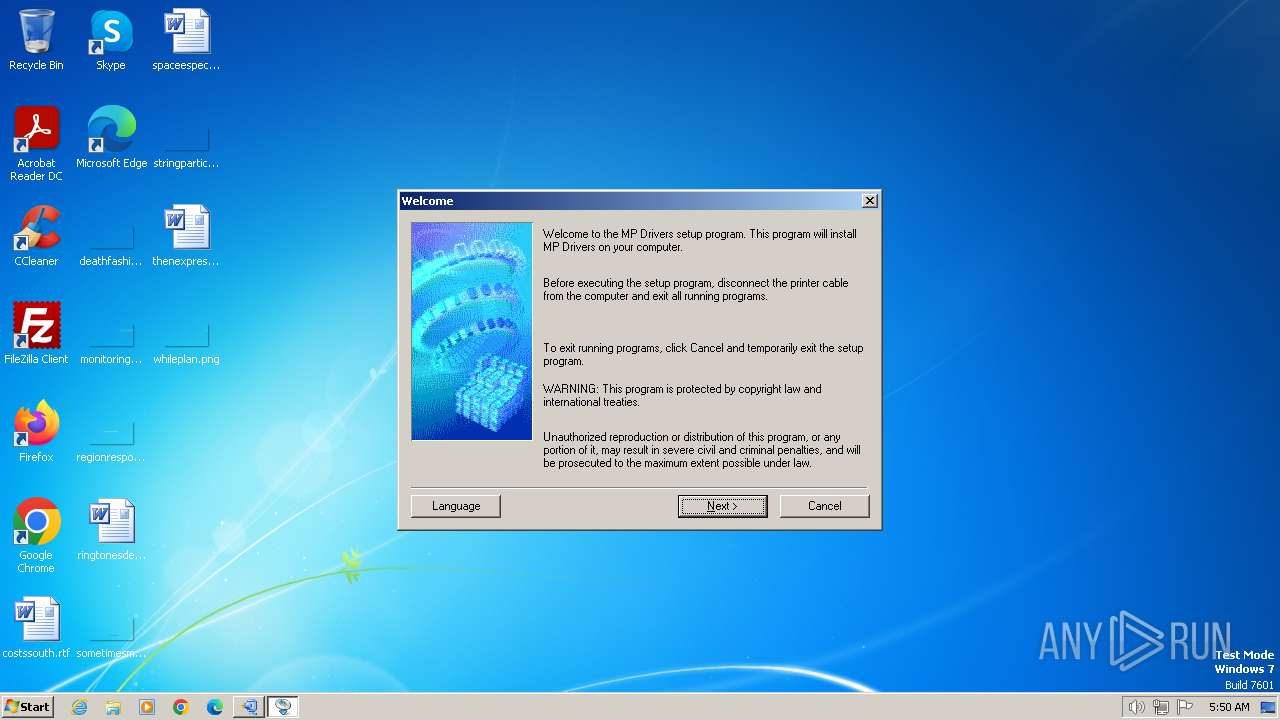Viewport: 1280px width, 720px height.
Task: Open Windows Explorer from the taskbar
Action: pyautogui.click(x=113, y=707)
